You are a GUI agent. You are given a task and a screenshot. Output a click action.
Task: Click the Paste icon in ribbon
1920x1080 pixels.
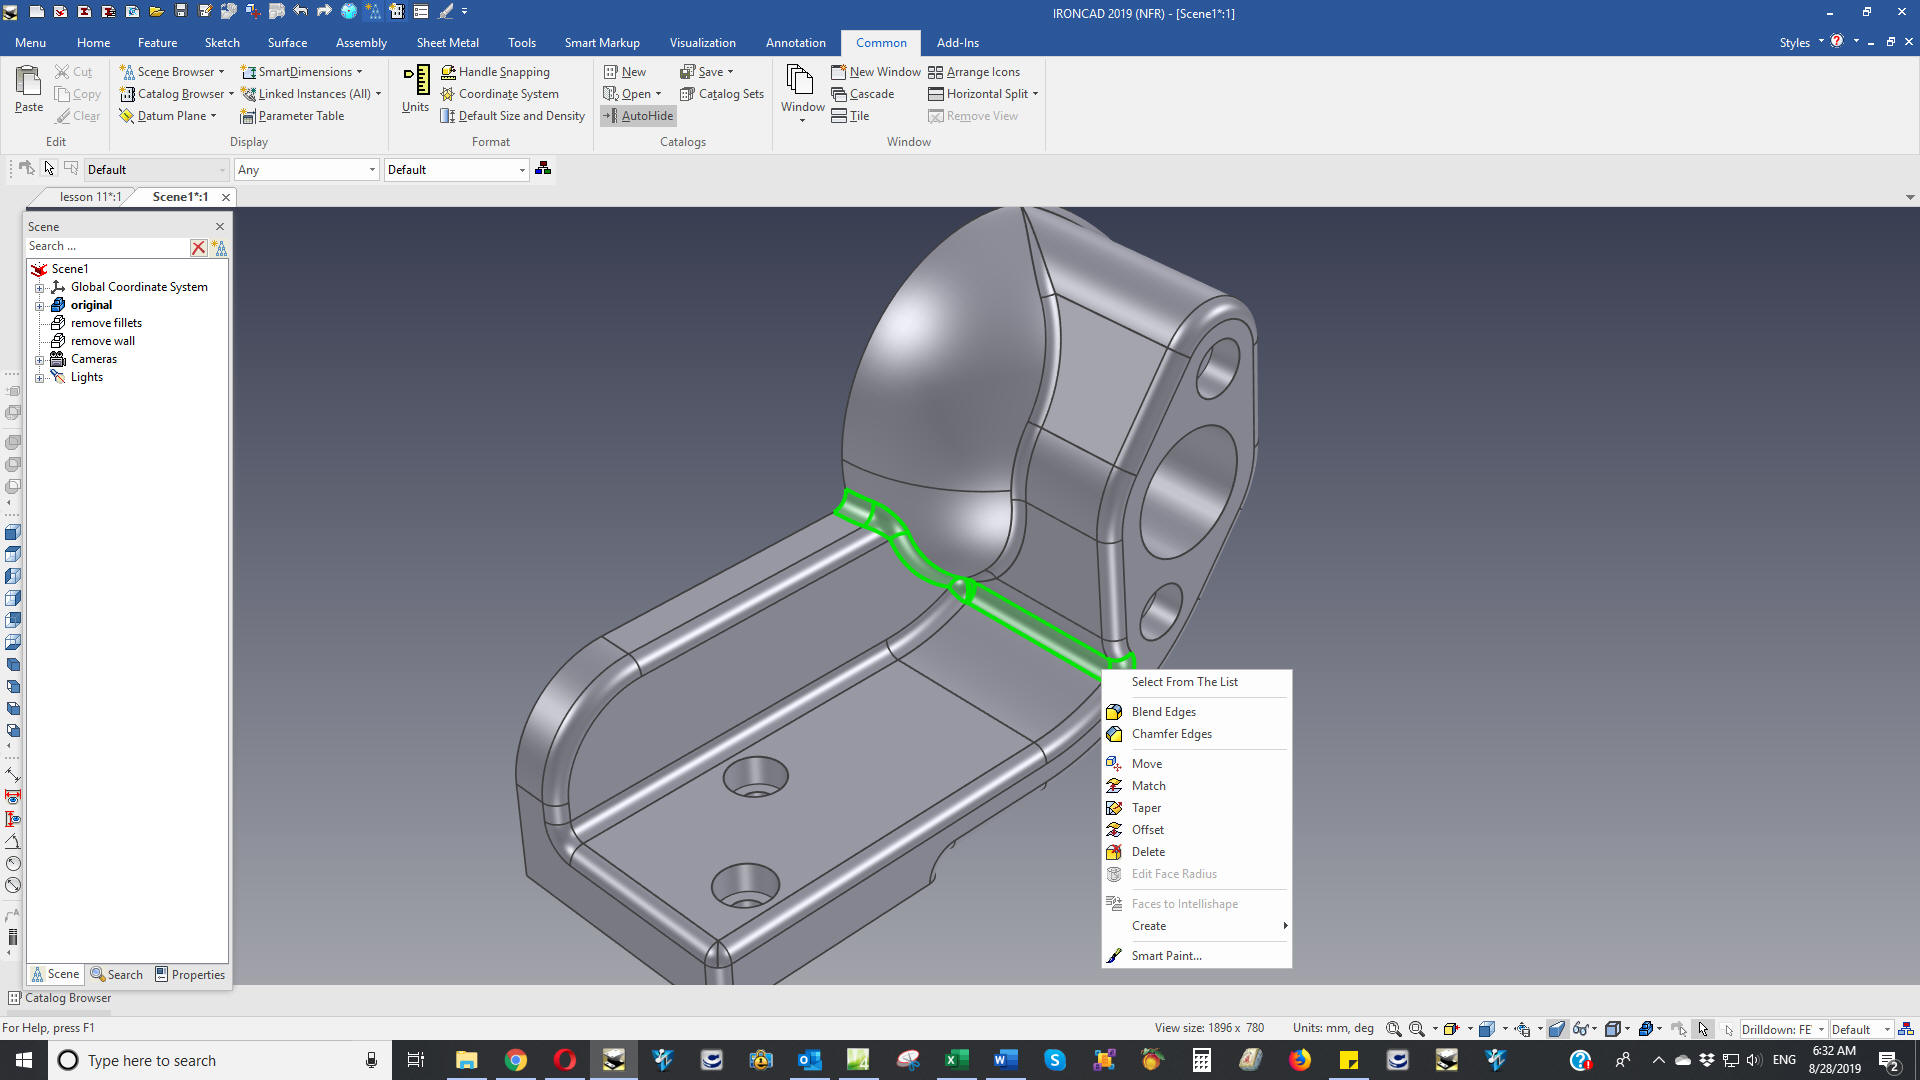28,82
